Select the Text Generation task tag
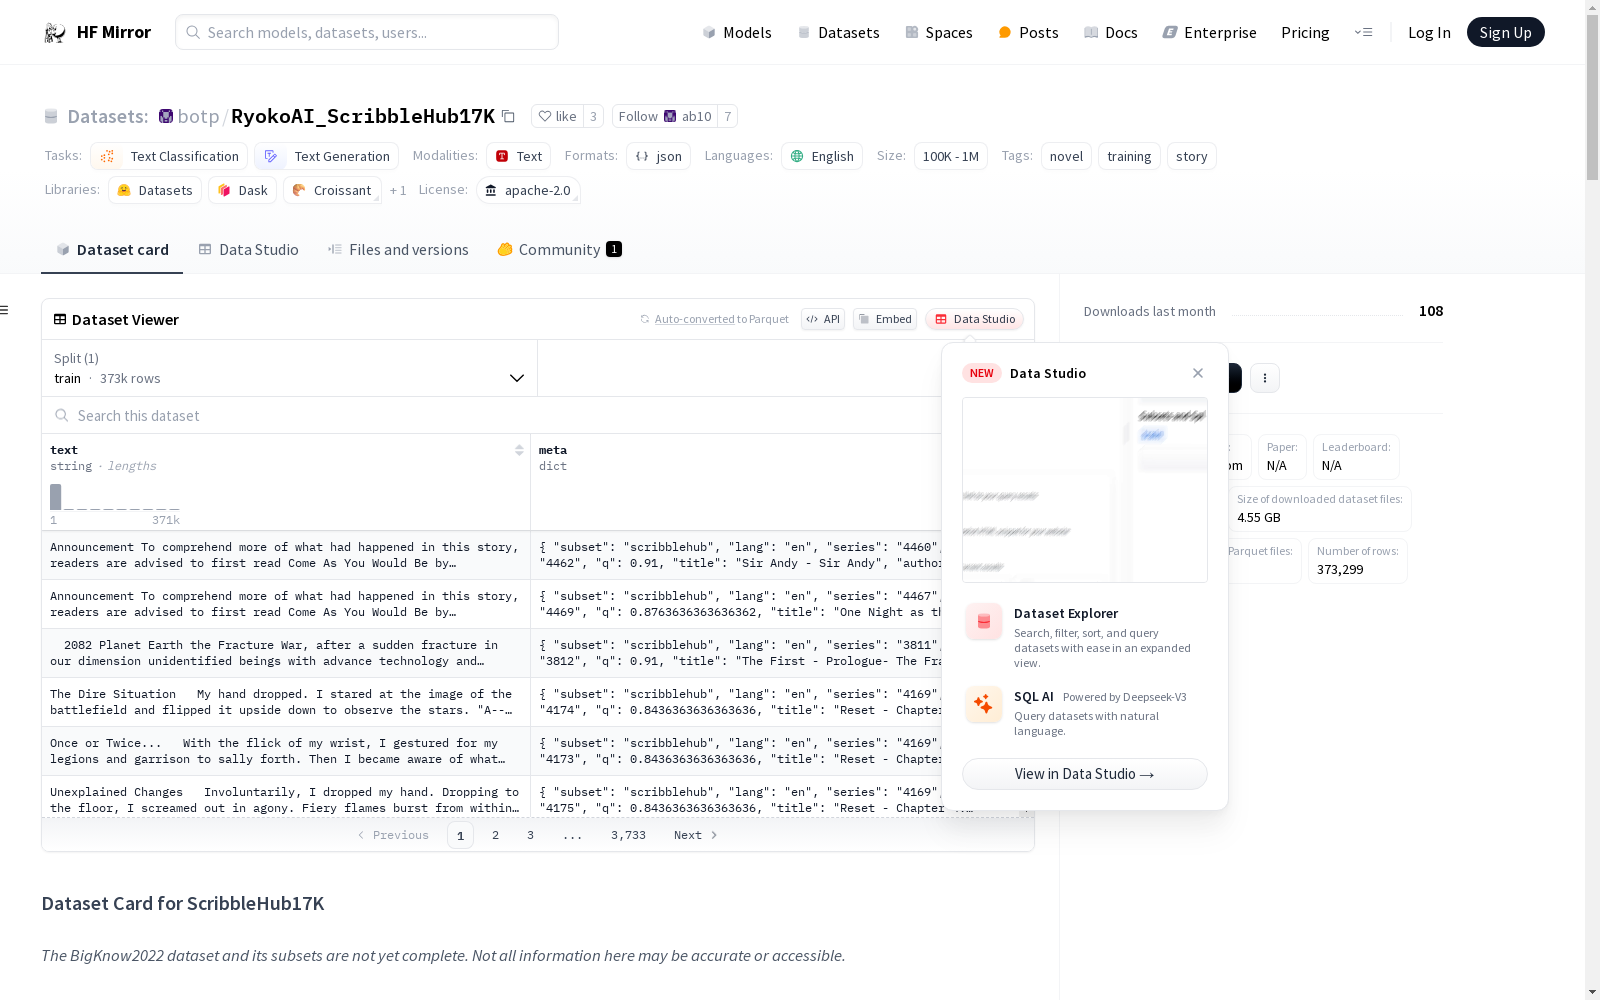The image size is (1600, 1000). click(x=327, y=157)
